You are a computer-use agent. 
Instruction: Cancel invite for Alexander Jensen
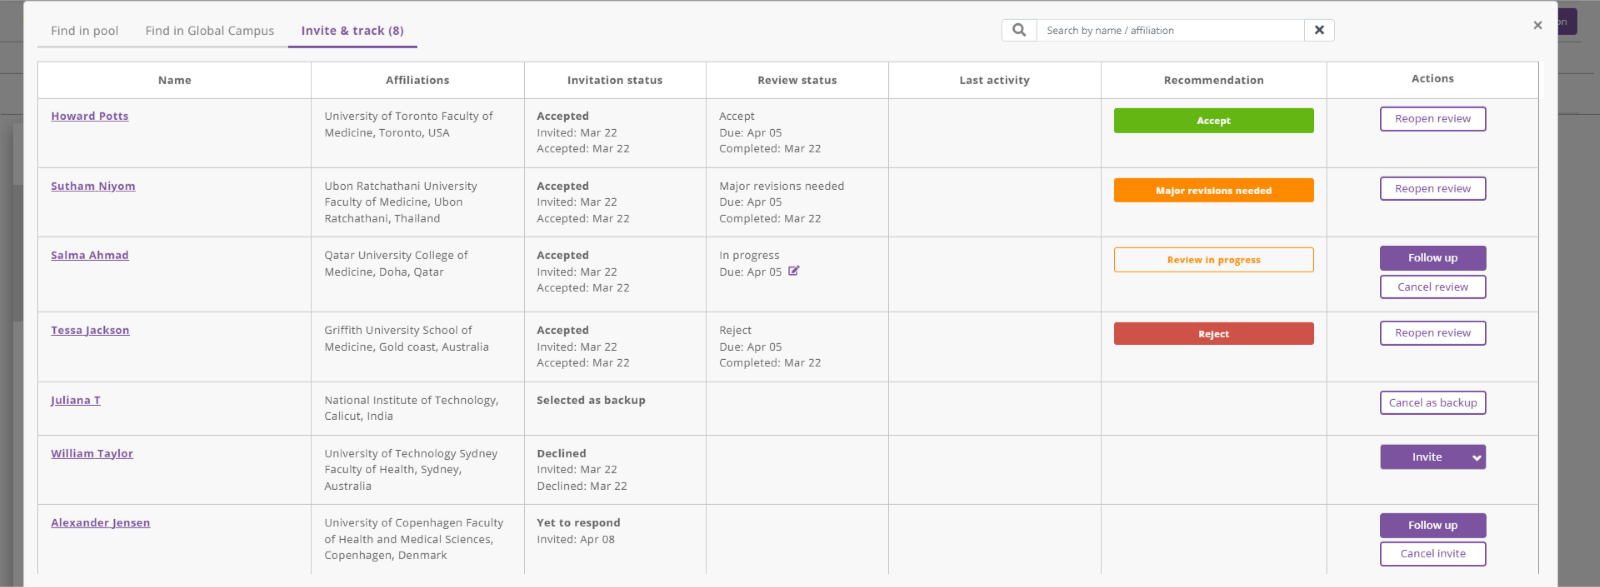click(1433, 554)
